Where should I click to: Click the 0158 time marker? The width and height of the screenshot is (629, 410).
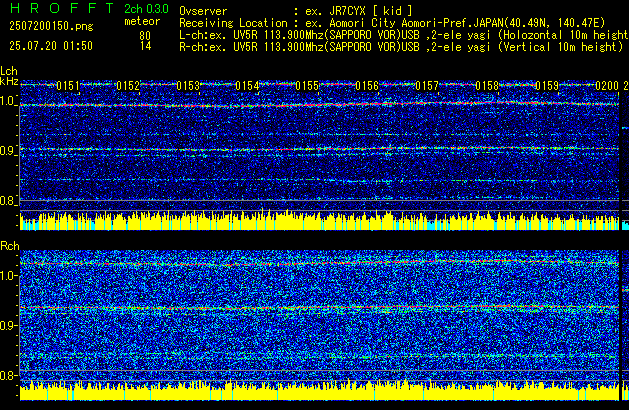(487, 86)
